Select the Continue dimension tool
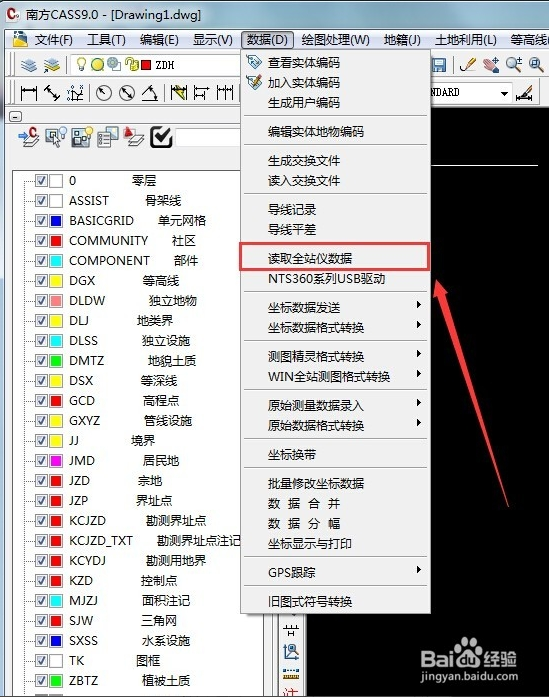549x697 pixels. [x=225, y=93]
